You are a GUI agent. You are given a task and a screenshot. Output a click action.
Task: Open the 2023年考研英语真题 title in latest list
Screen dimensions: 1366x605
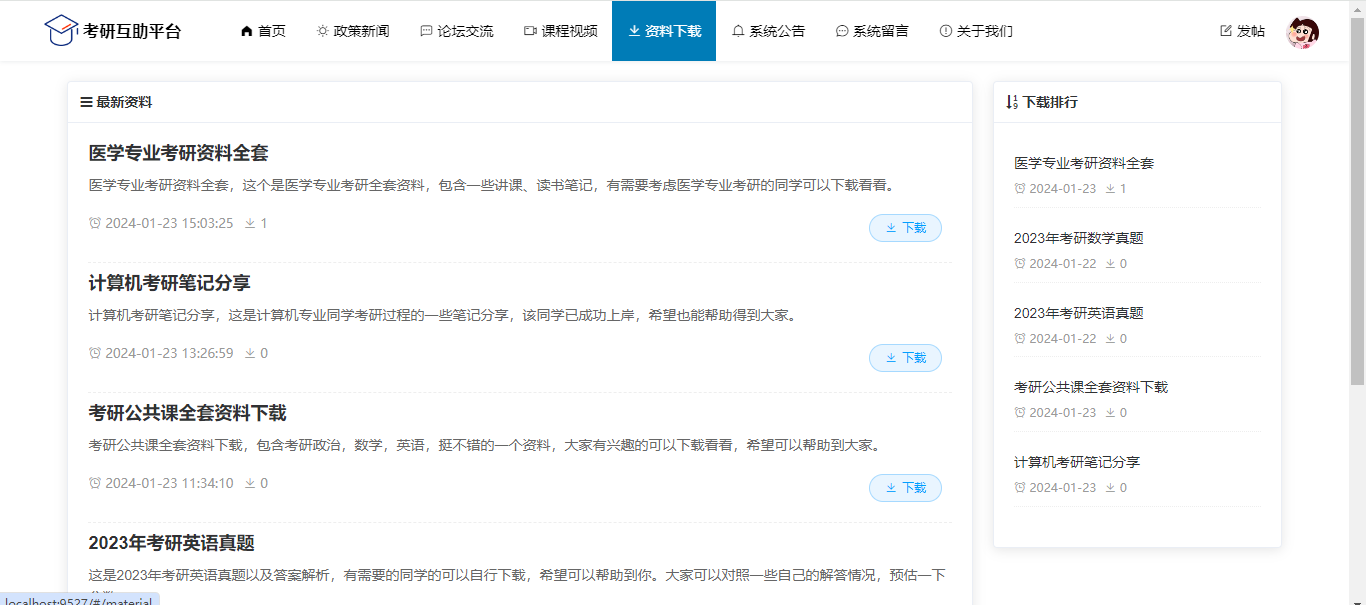[171, 543]
